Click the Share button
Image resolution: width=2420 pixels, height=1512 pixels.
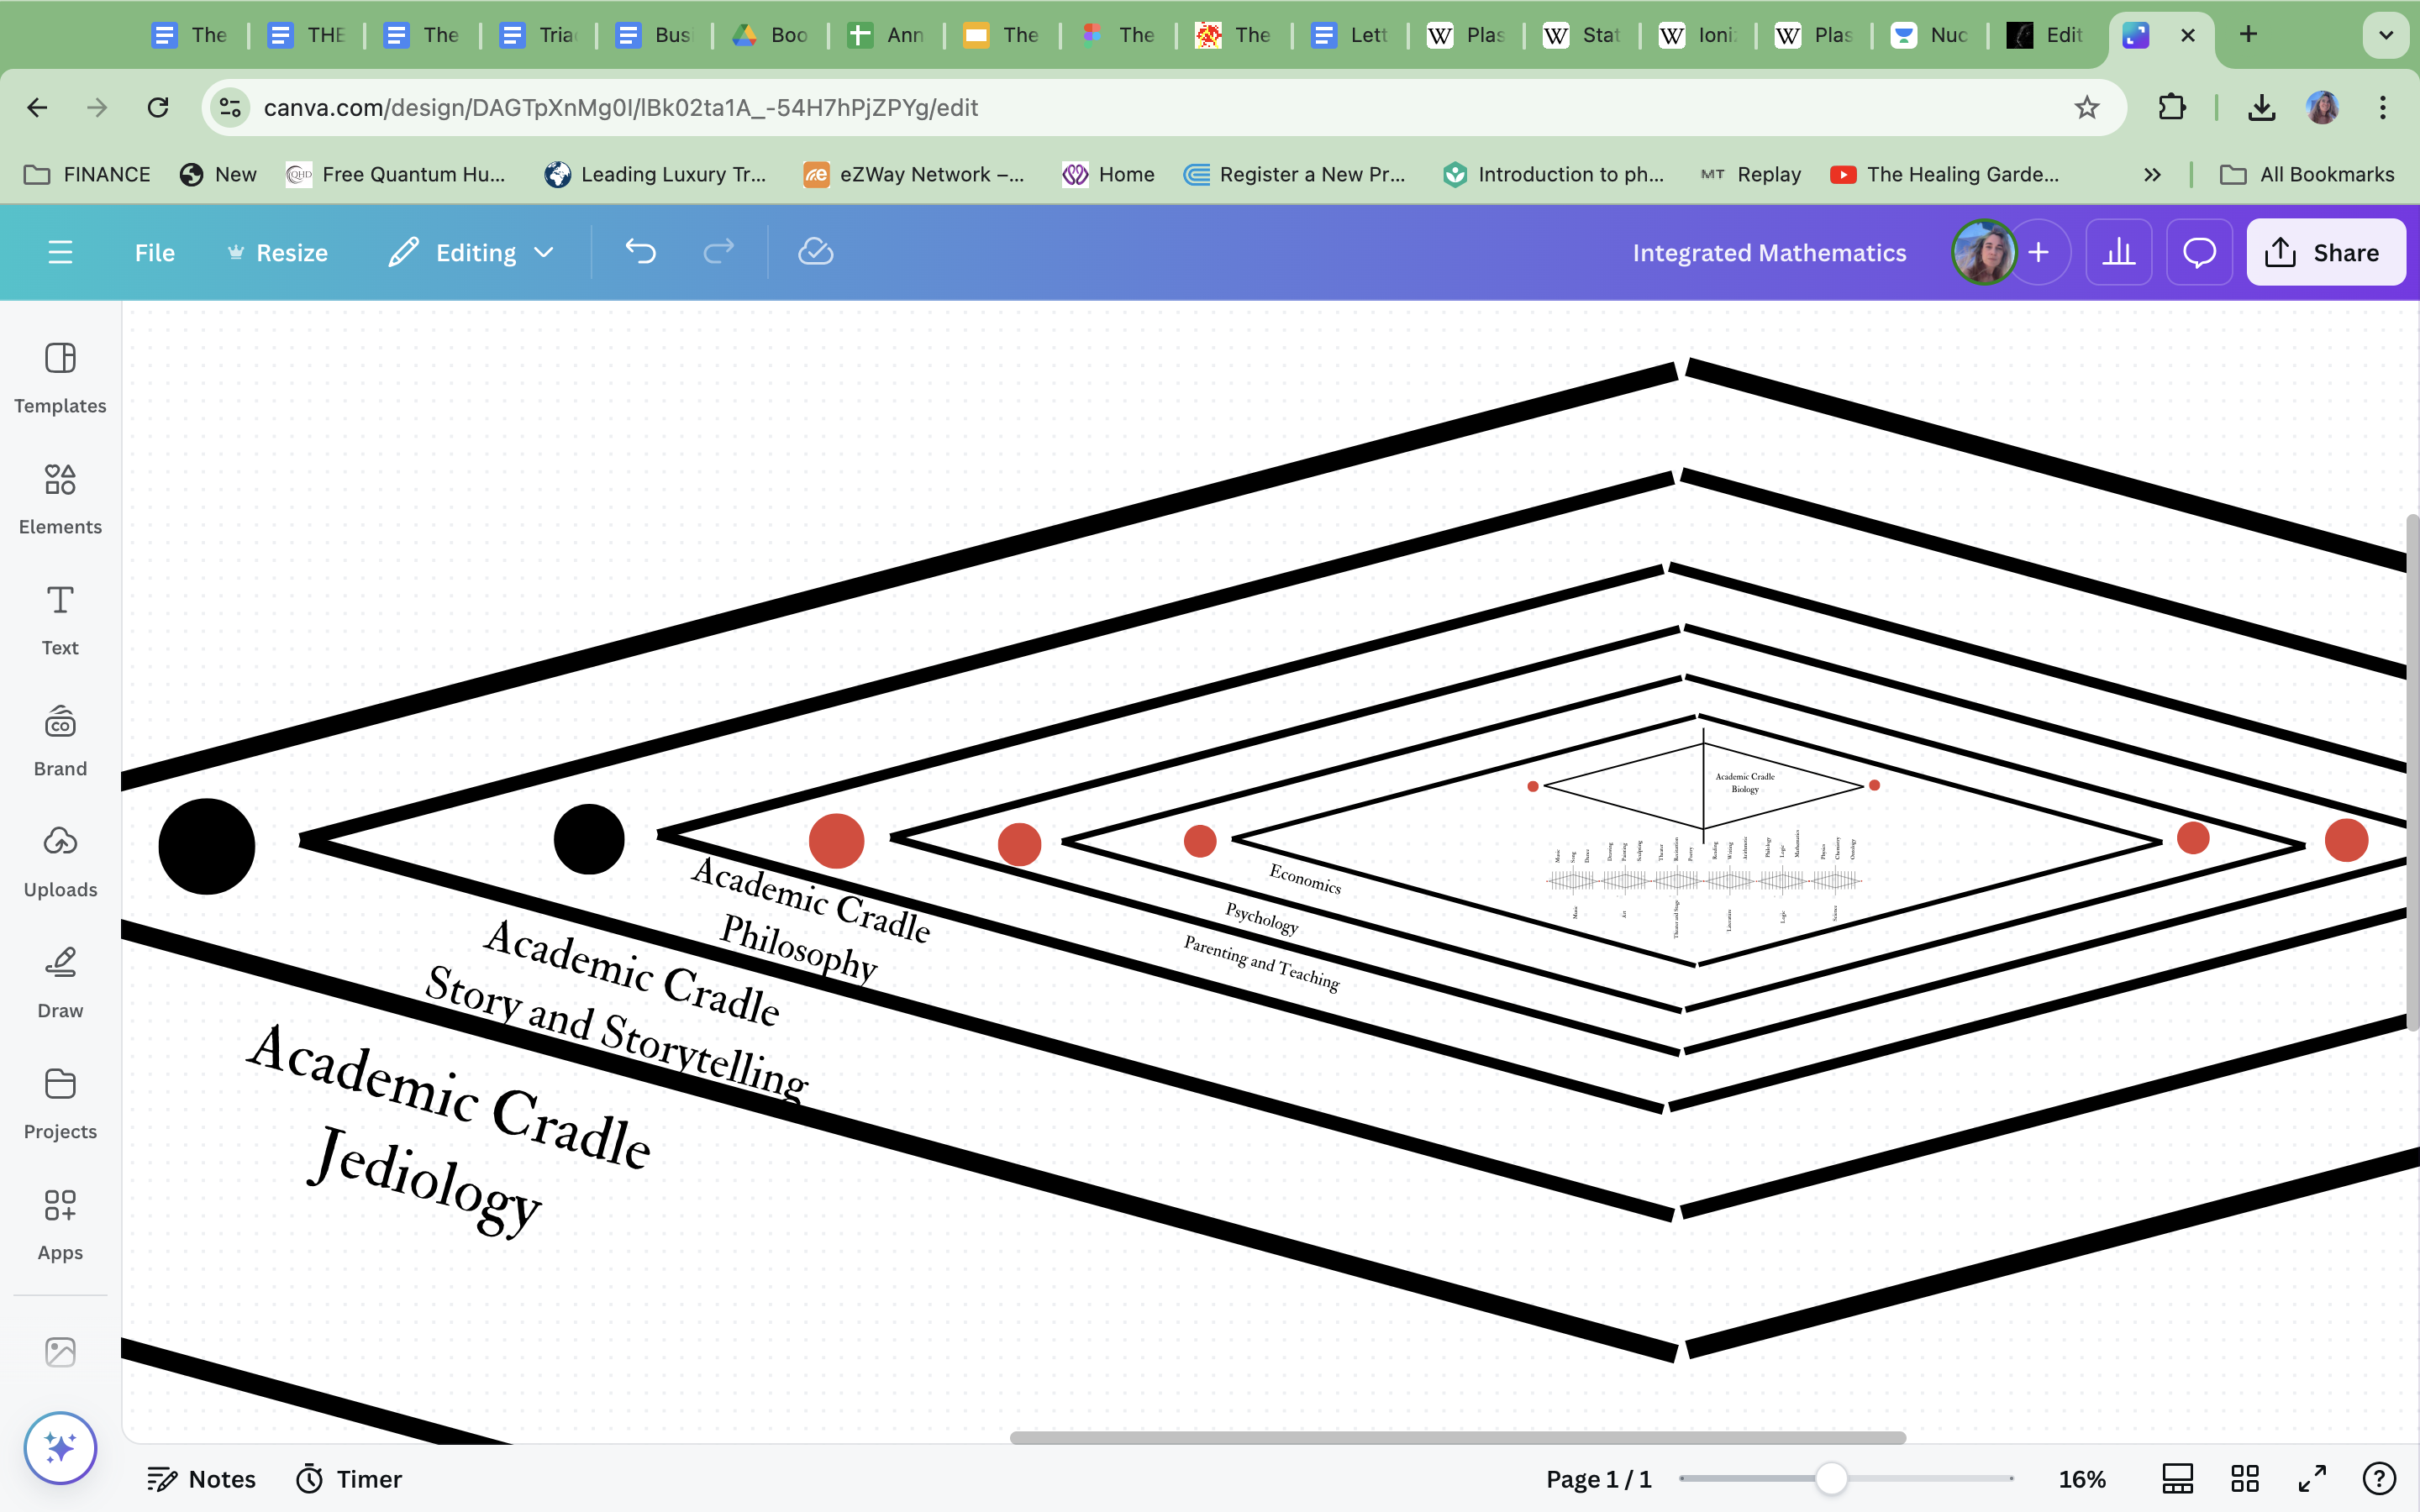point(2325,252)
